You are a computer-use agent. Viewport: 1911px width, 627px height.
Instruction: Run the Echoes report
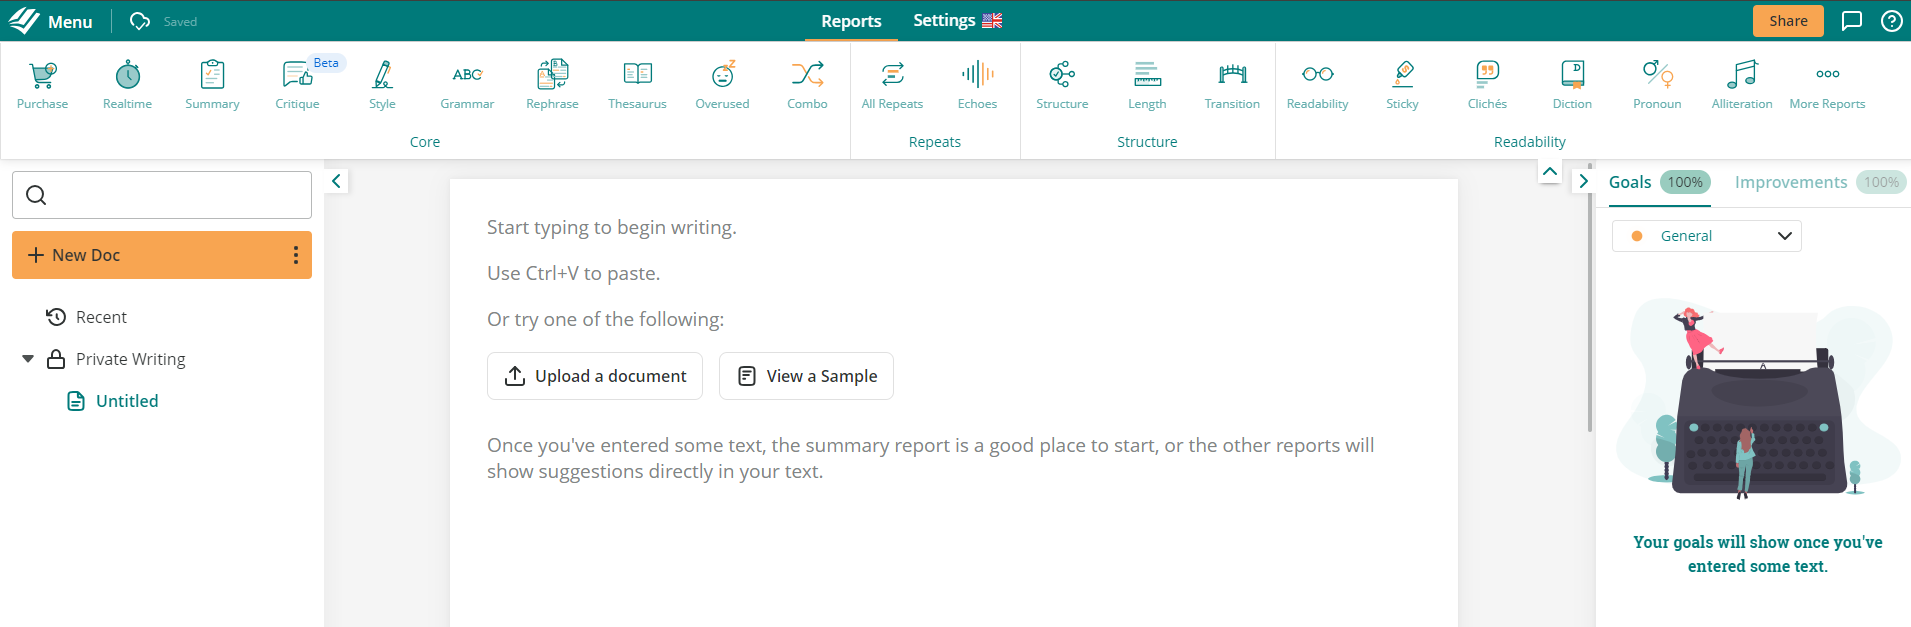(978, 85)
